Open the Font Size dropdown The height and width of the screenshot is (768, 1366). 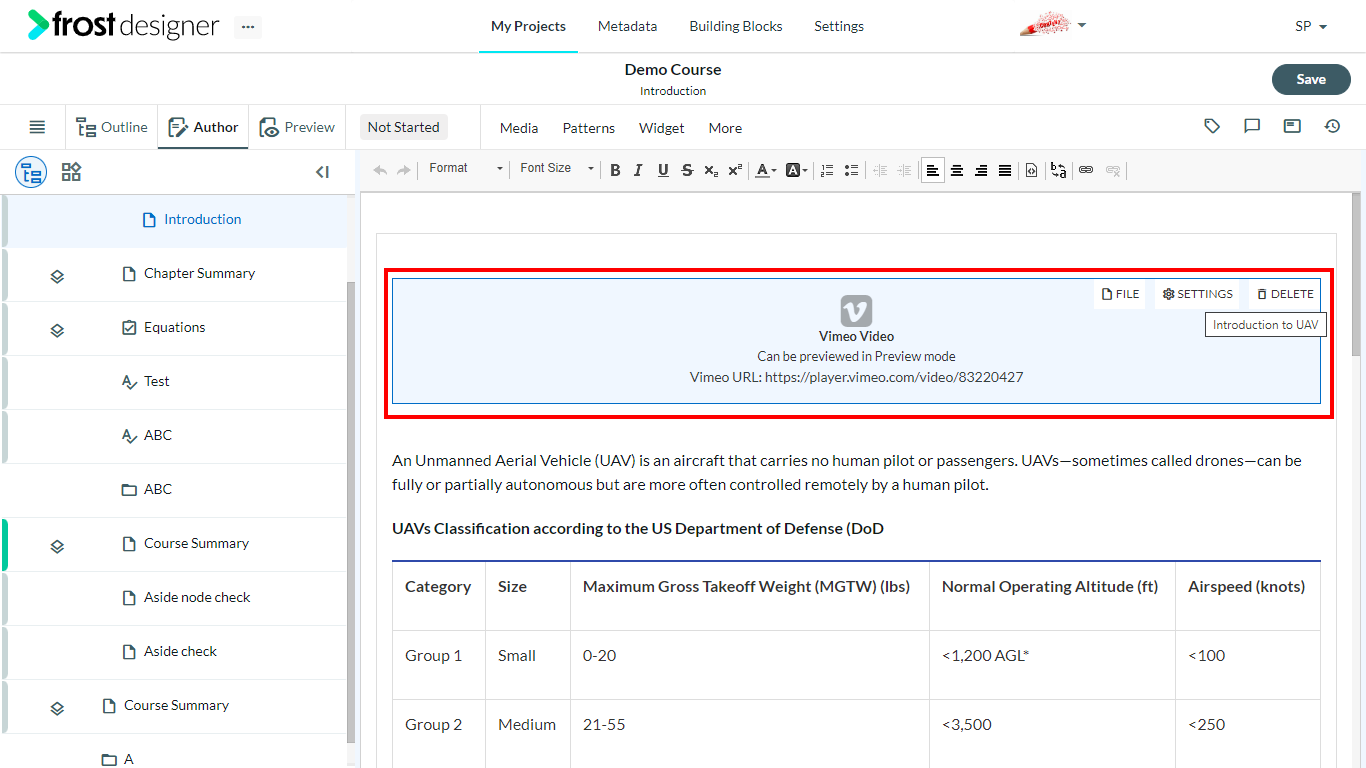[557, 169]
